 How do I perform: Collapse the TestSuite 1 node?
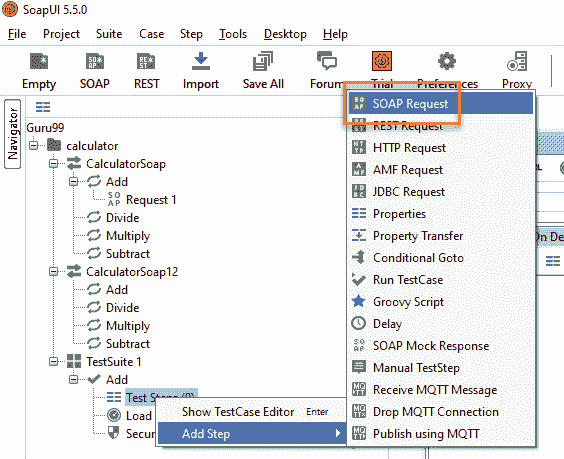pos(54,362)
